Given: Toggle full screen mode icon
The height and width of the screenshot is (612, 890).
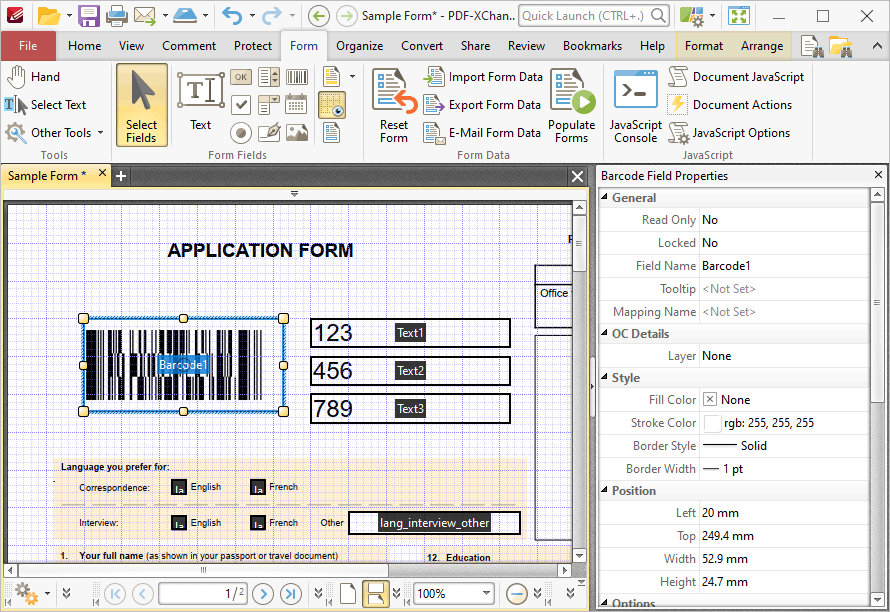Looking at the screenshot, I should (x=740, y=16).
